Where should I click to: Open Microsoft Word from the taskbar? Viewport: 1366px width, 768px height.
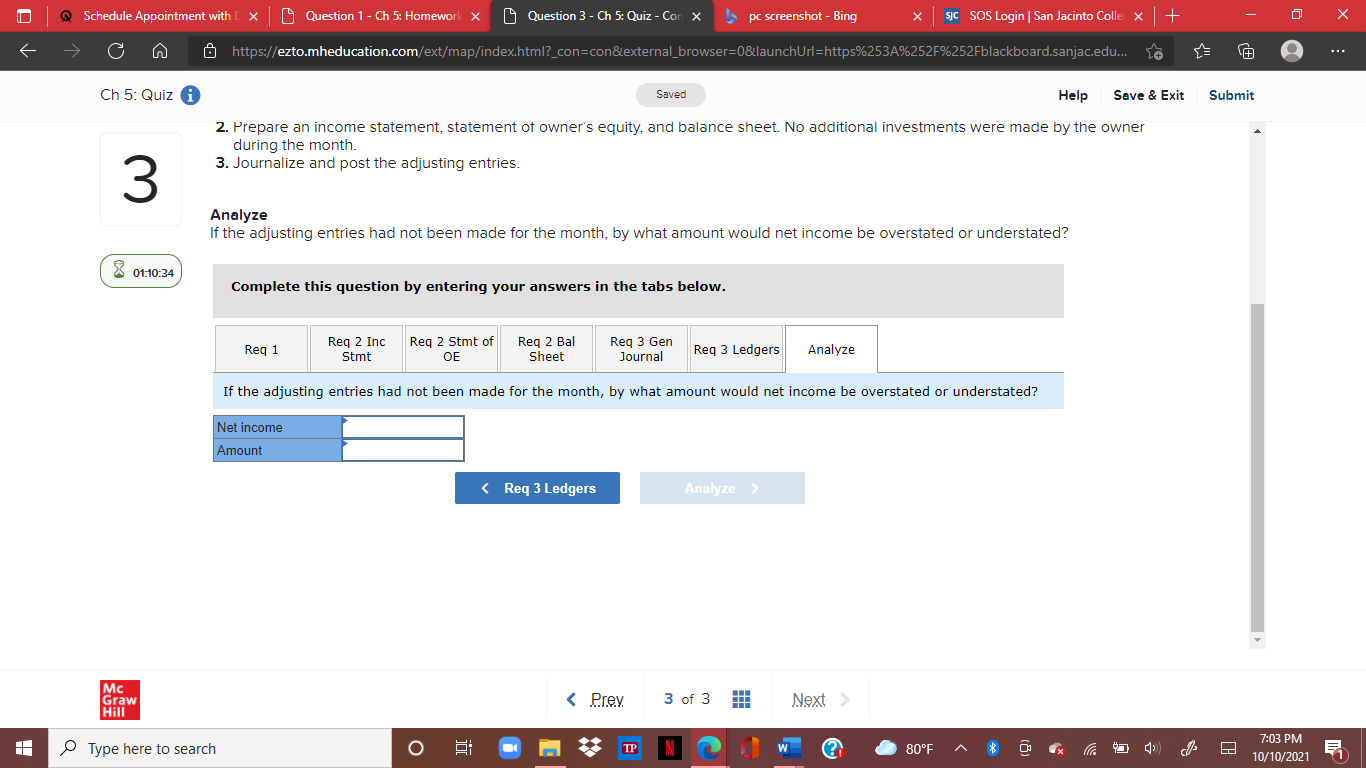tap(788, 747)
